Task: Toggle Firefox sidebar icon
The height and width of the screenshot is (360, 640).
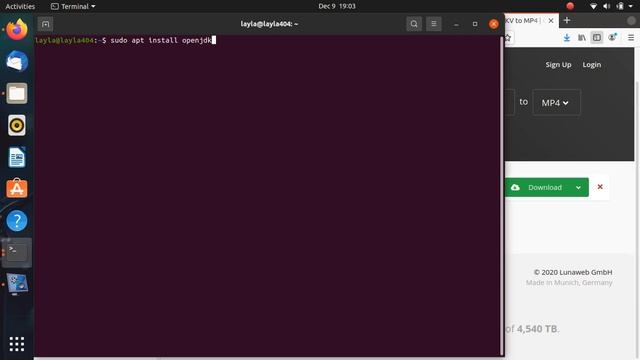Action: coord(597,38)
